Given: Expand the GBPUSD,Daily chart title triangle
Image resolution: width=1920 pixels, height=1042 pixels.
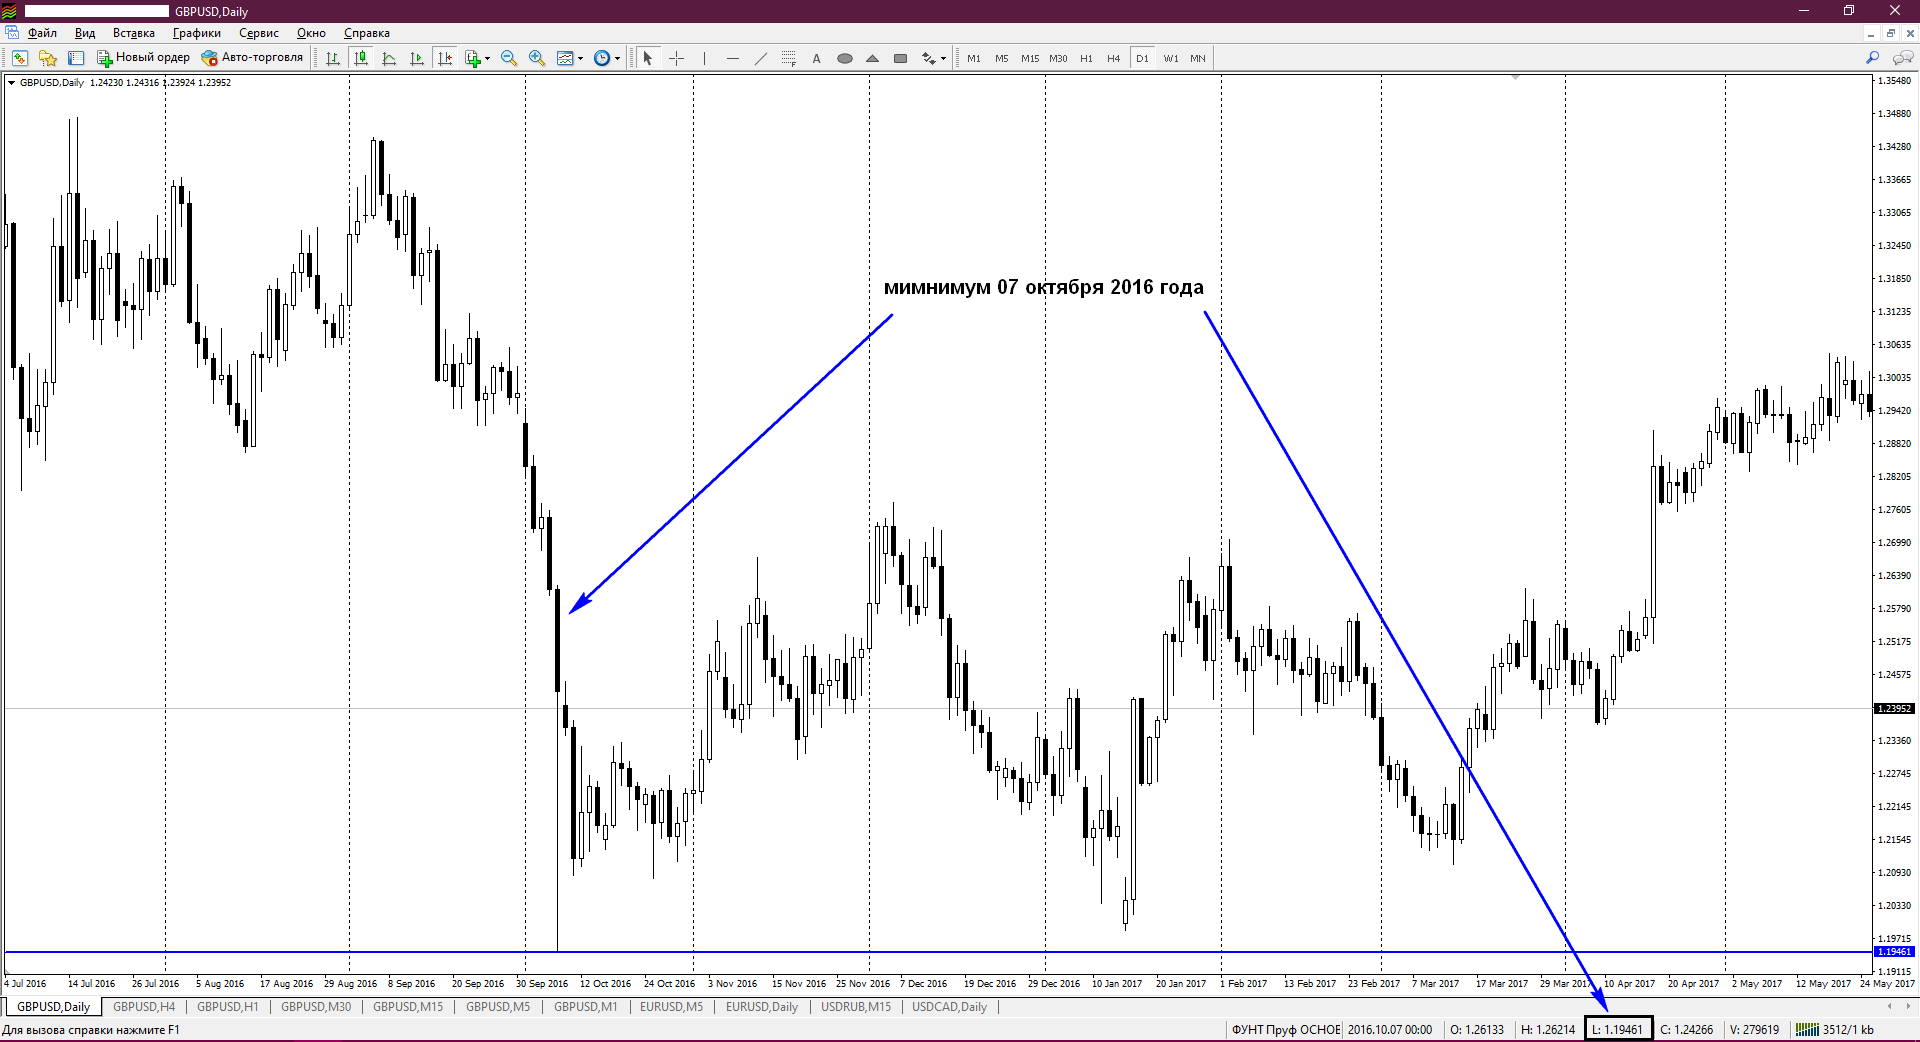Looking at the screenshot, I should pyautogui.click(x=12, y=83).
